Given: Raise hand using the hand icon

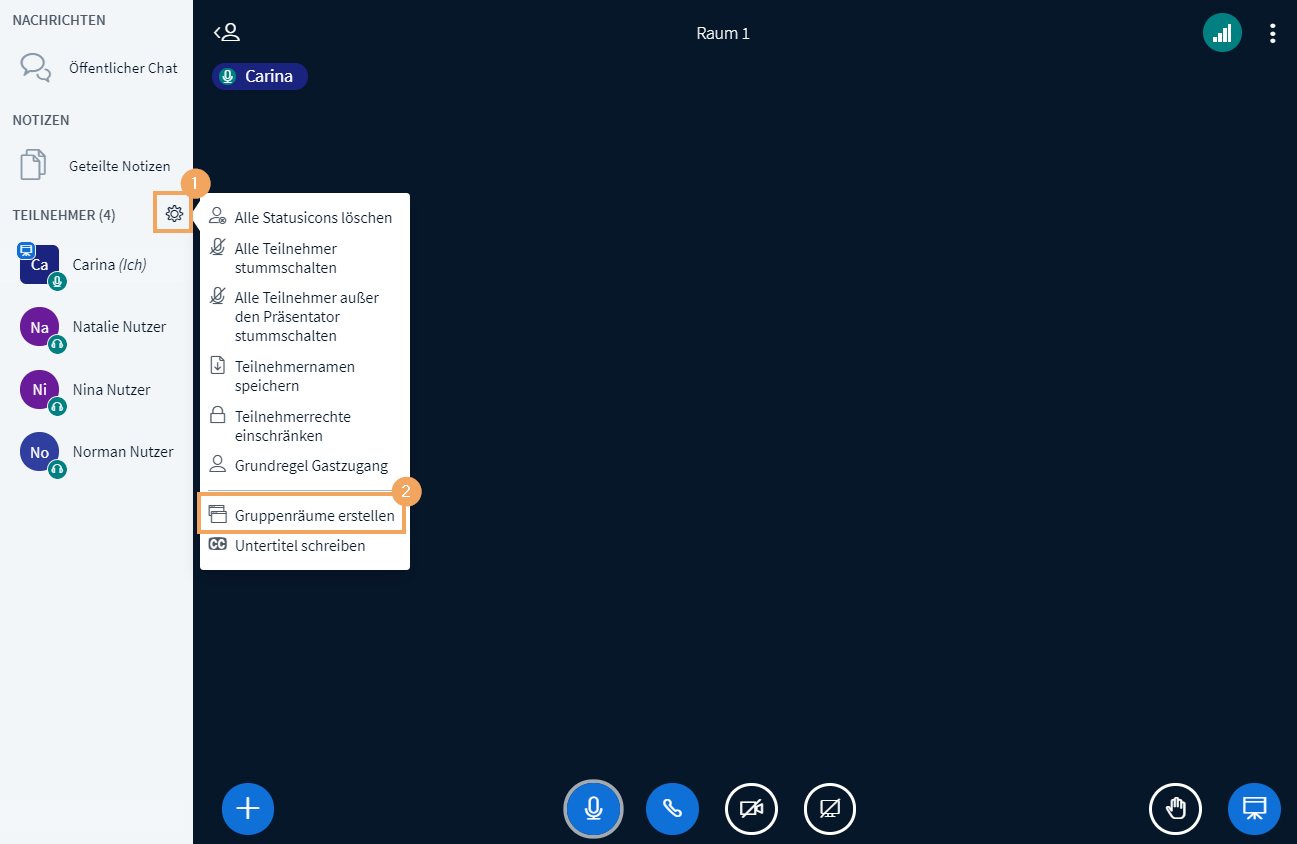Looking at the screenshot, I should pos(1175,809).
